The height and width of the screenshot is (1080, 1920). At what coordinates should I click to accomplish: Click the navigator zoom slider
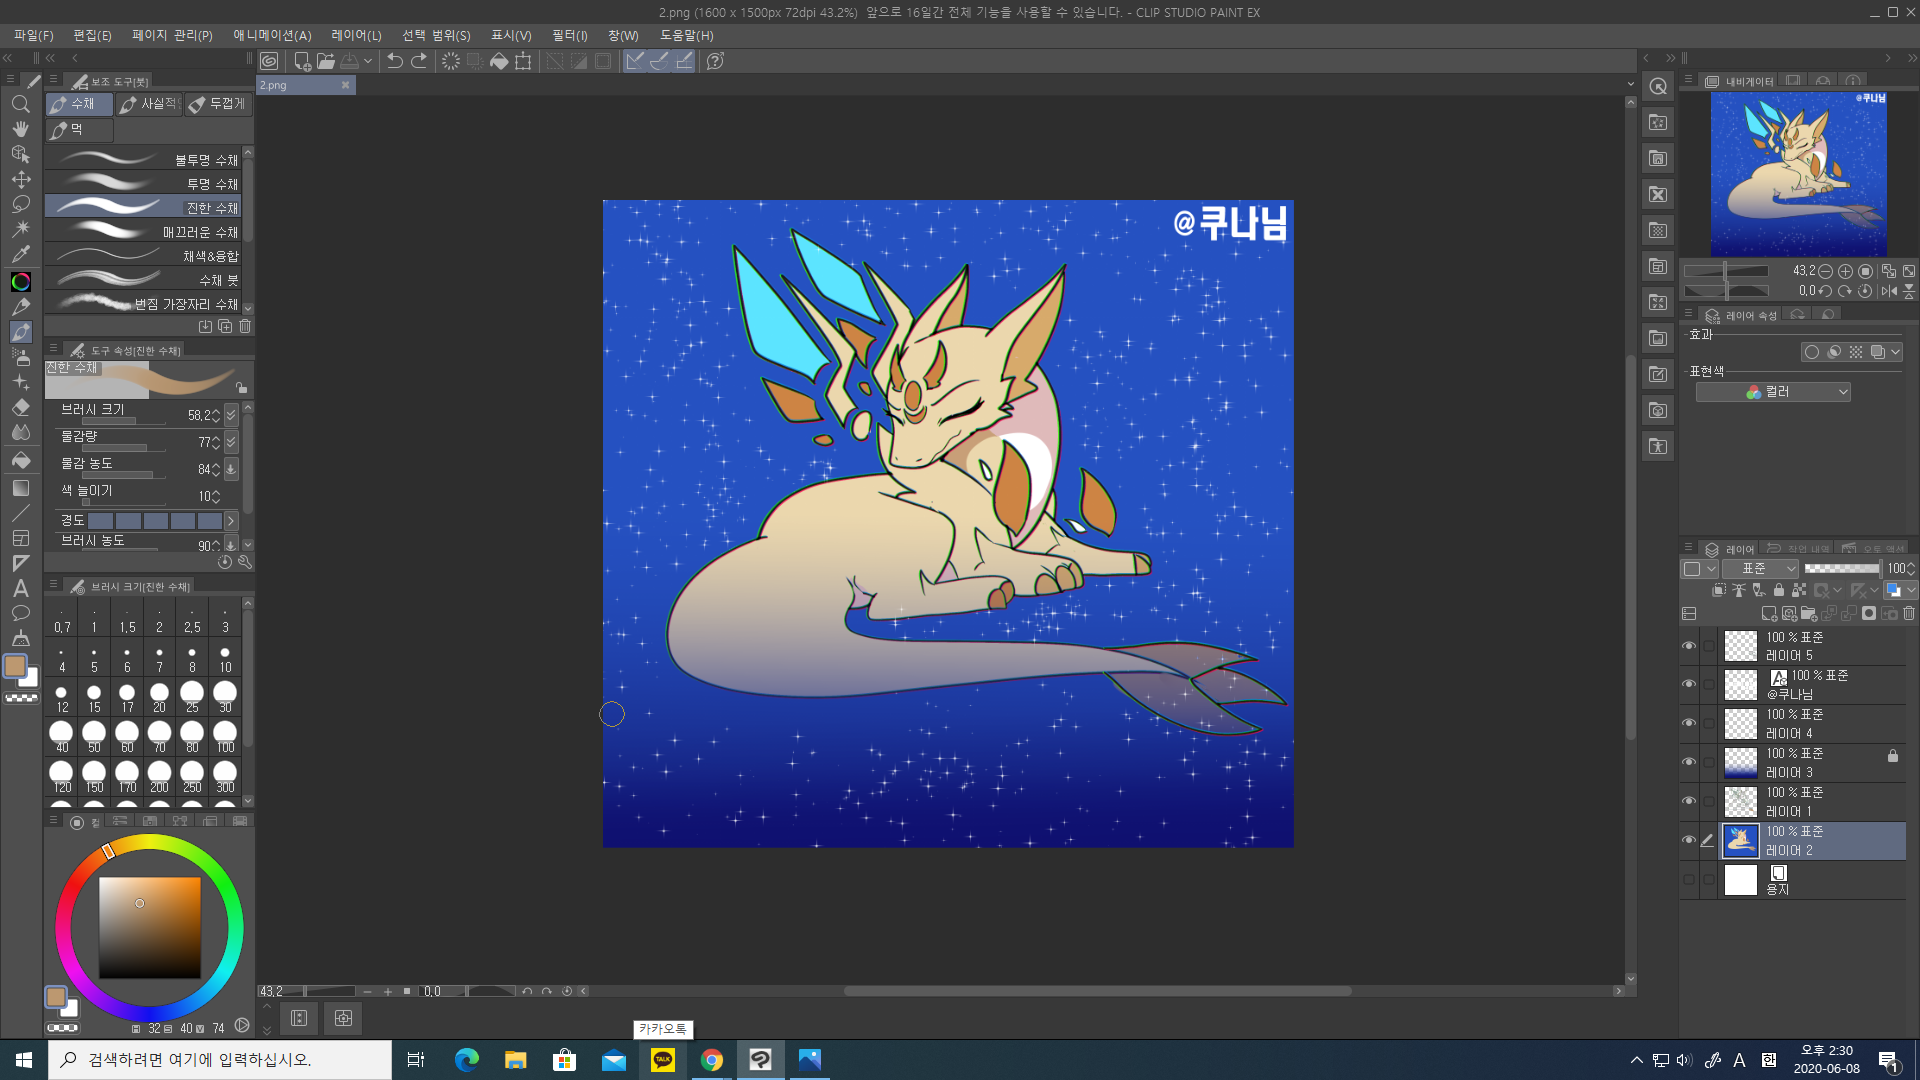(x=1726, y=271)
